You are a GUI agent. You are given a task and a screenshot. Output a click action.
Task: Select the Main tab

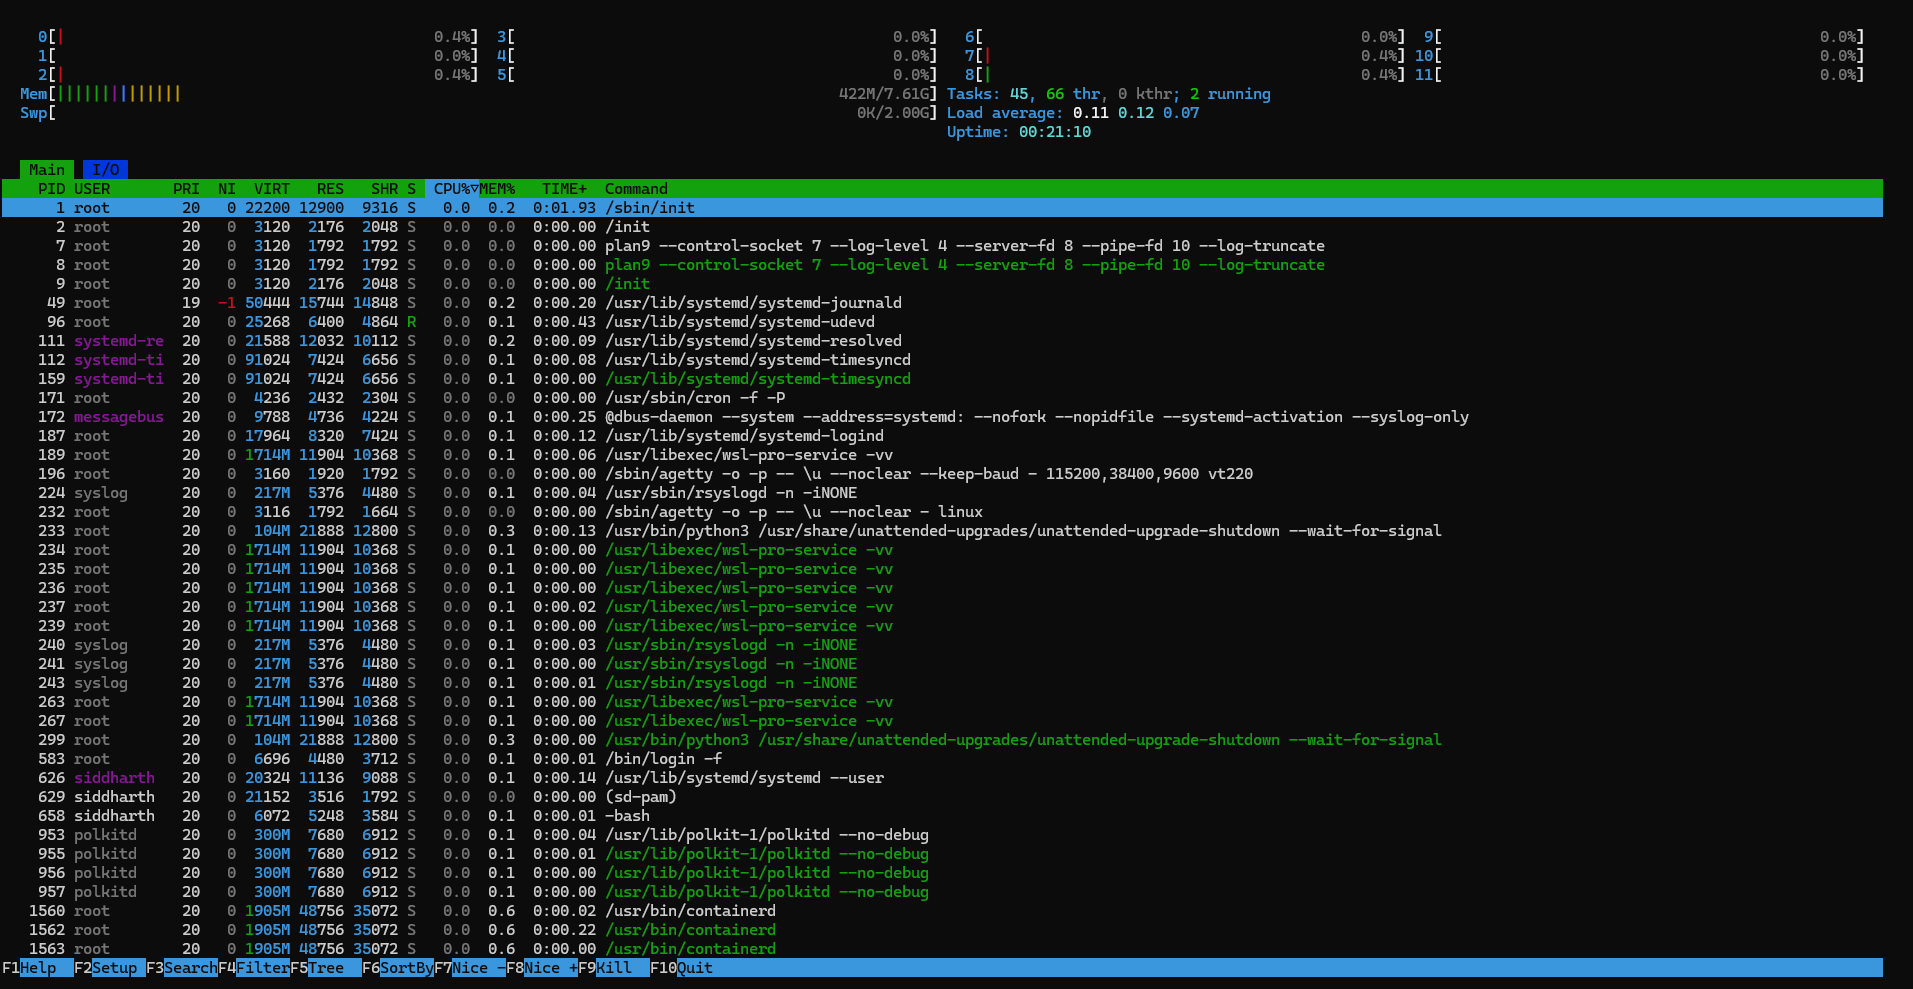click(46, 170)
